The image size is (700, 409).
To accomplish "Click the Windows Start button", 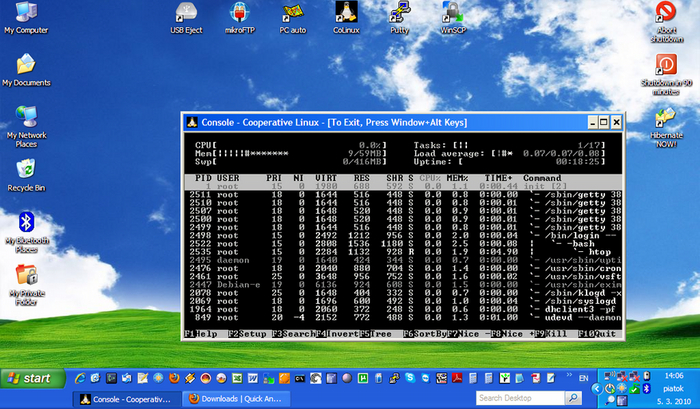I will click(x=30, y=379).
